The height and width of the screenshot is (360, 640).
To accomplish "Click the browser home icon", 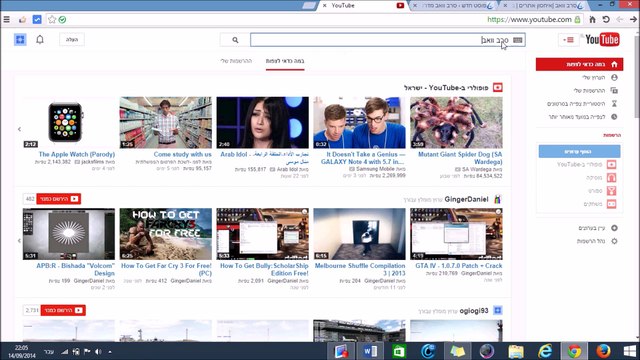I will (x=592, y=19).
